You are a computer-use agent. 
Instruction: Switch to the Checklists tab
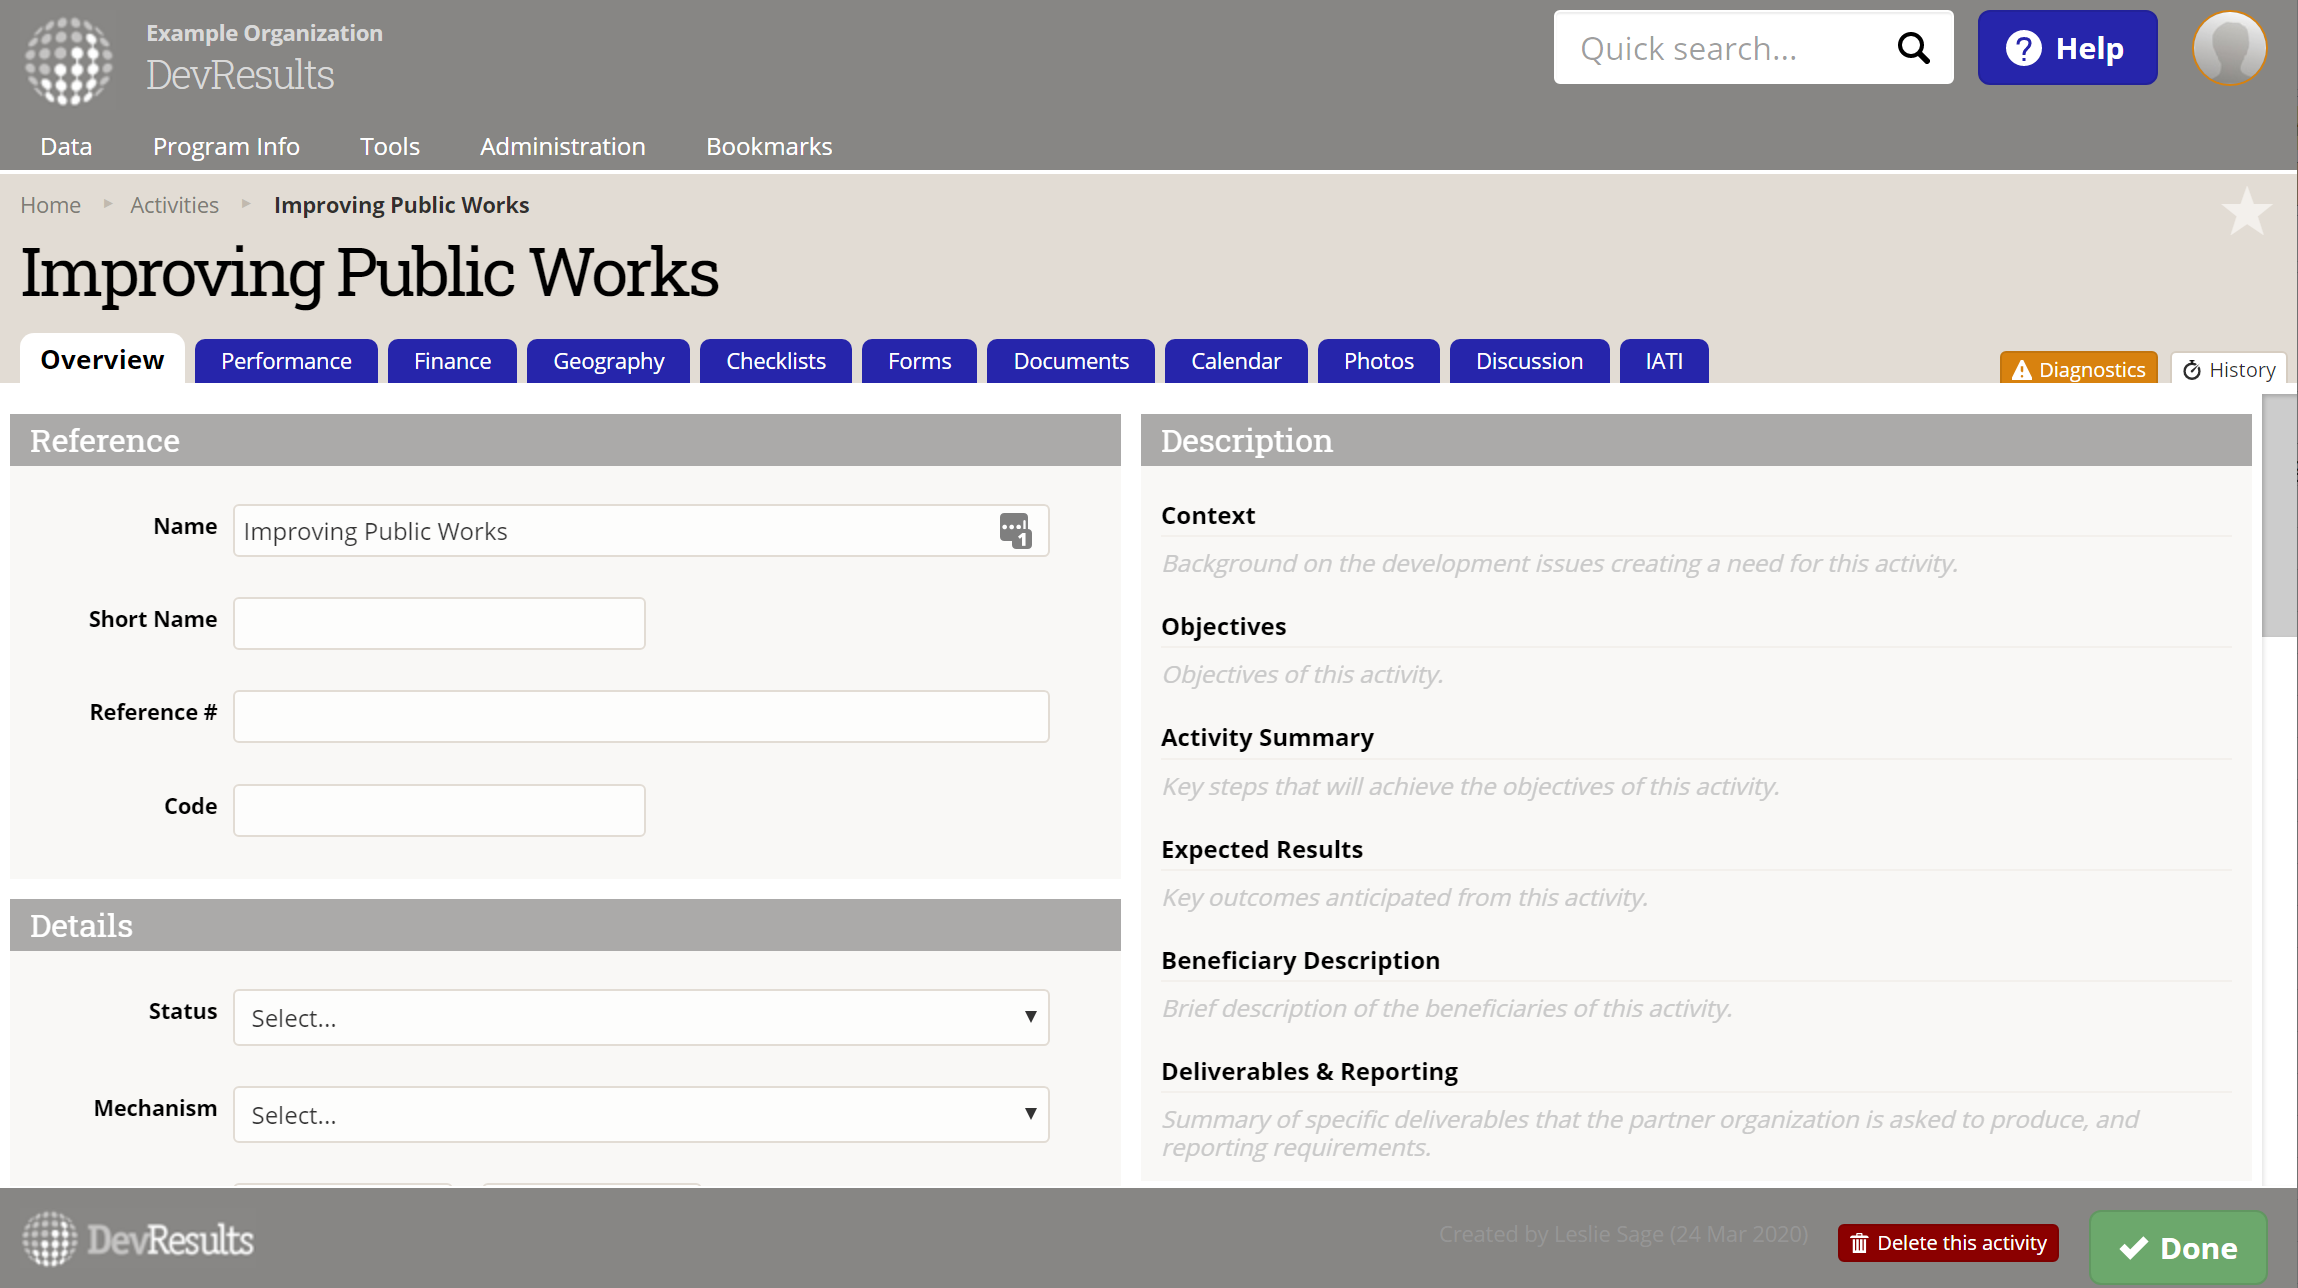point(775,361)
